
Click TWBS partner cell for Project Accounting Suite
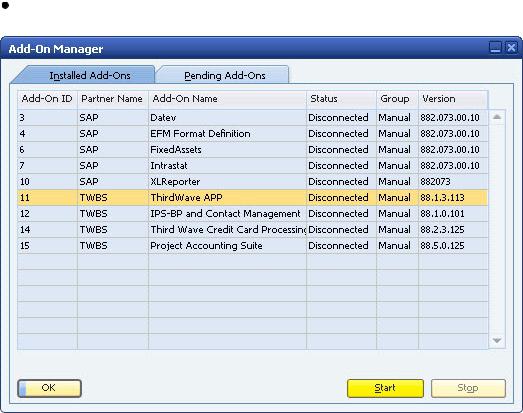112,246
